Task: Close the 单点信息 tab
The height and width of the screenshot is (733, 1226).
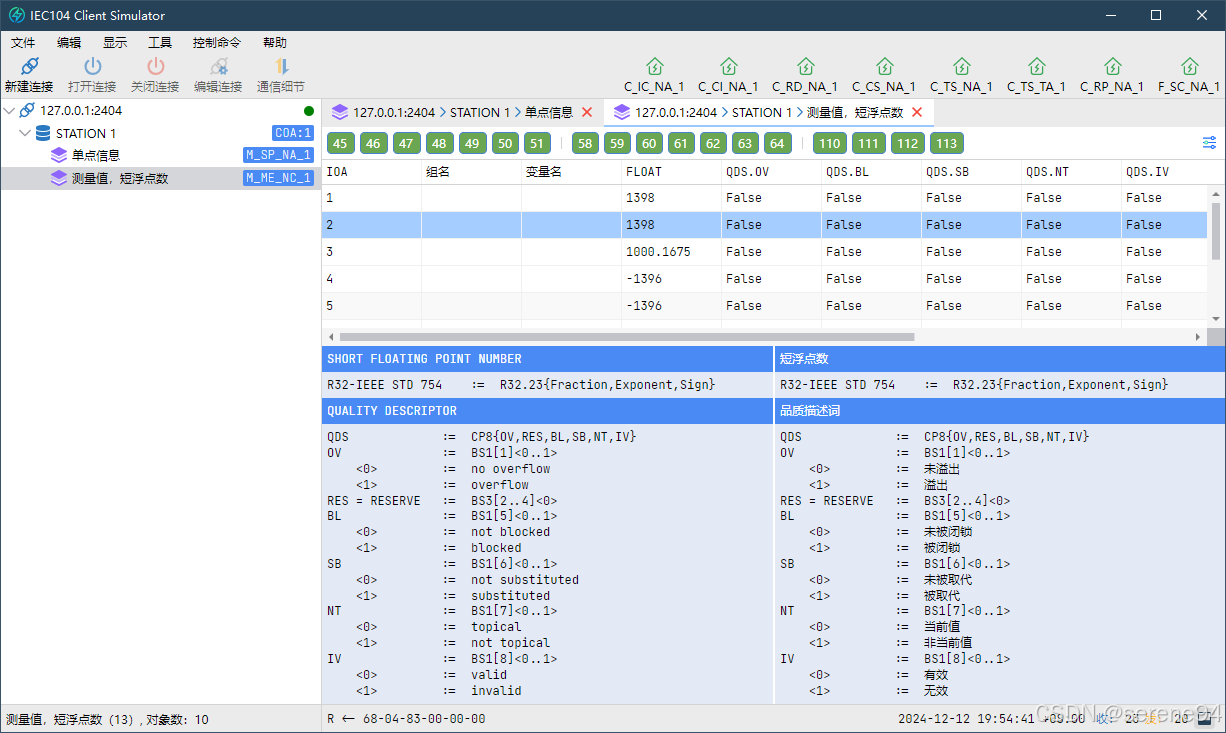Action: click(587, 112)
